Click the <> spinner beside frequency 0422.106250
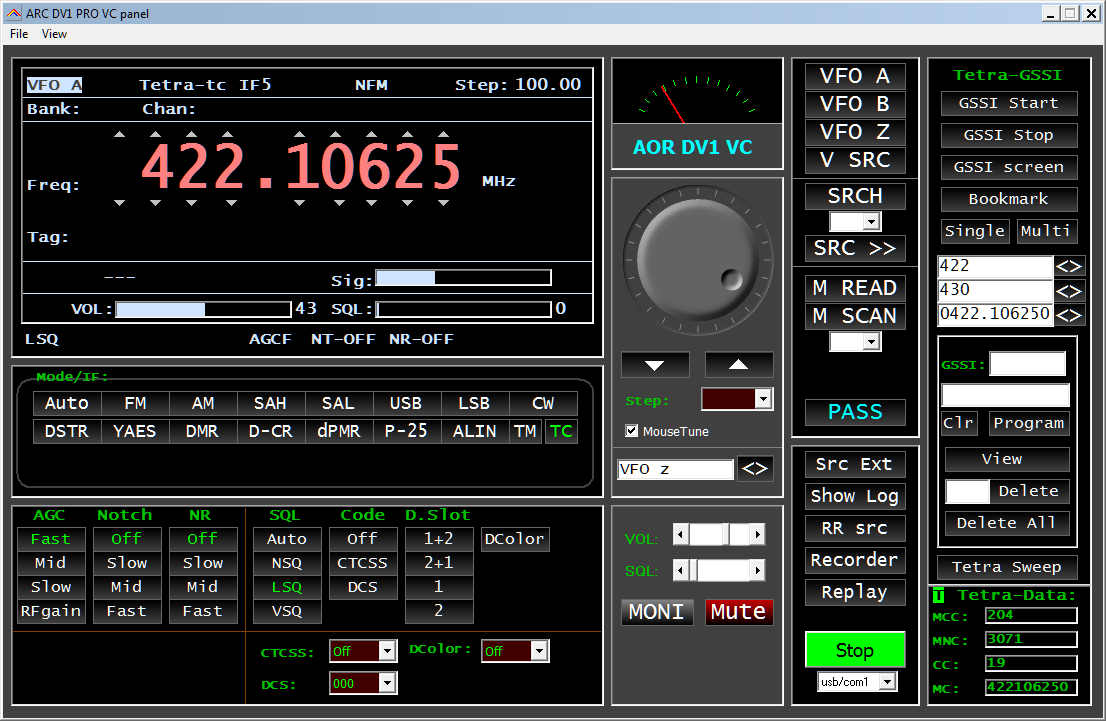1106x721 pixels. click(x=1069, y=313)
